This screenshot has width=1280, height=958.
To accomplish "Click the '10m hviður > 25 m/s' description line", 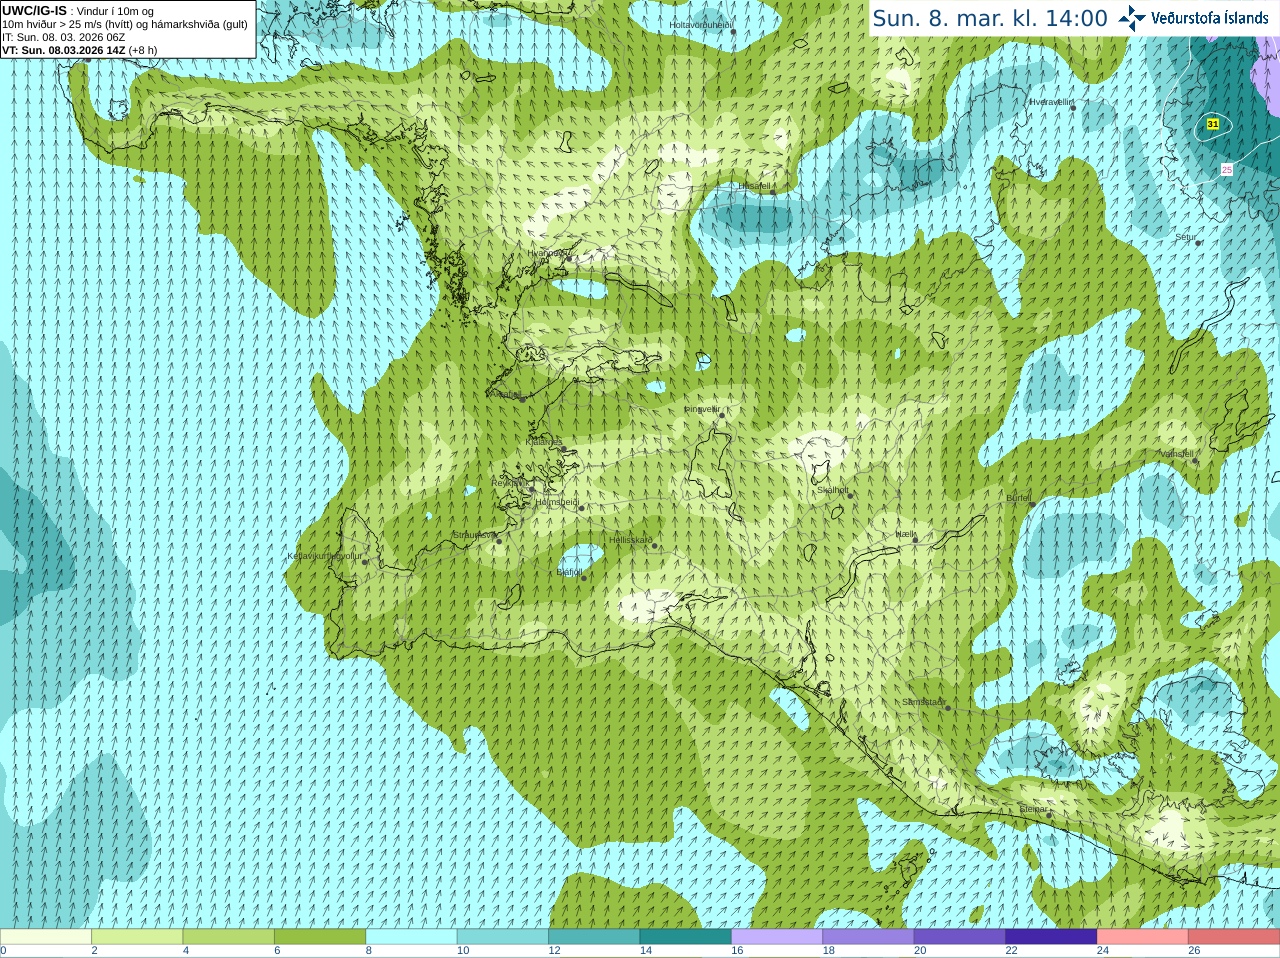I will 125,24.
